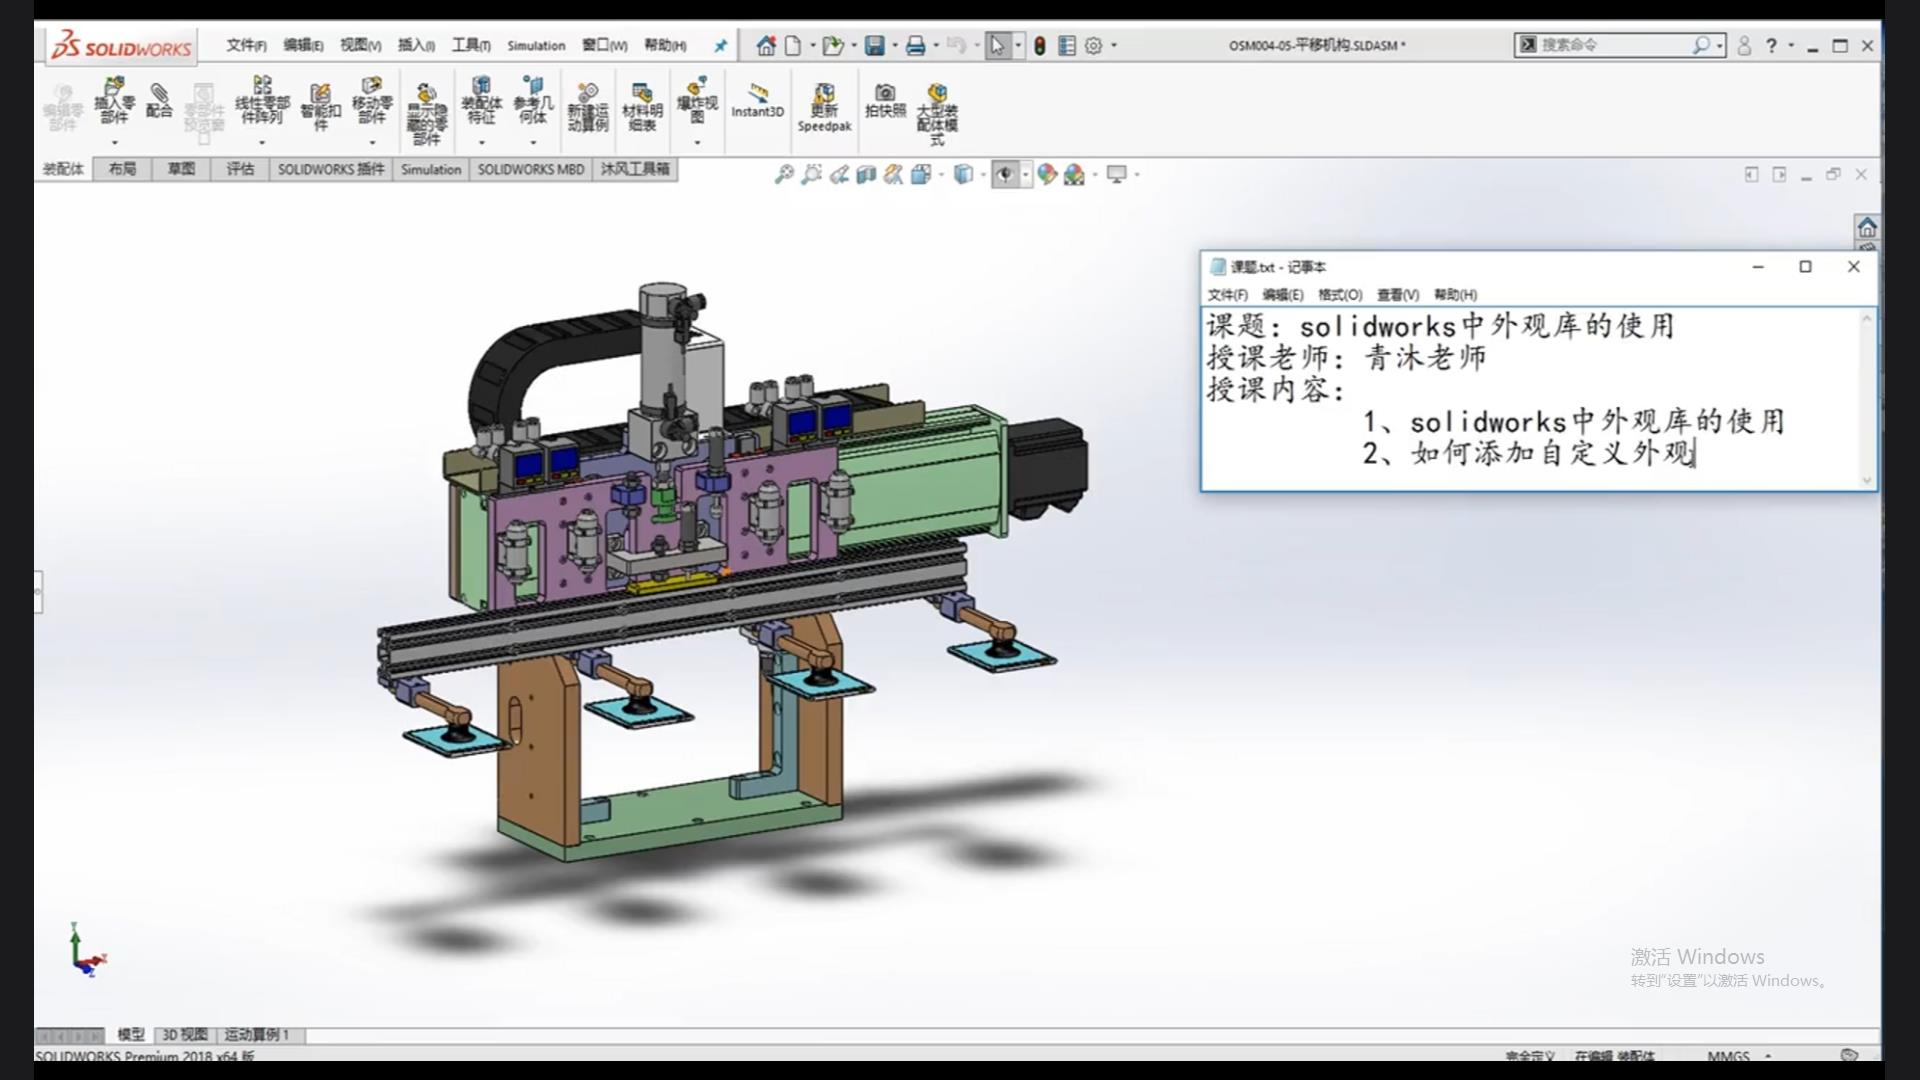Expand the Exploded View dropdown arrow
Screen dimensions: 1920x1080
click(697, 143)
